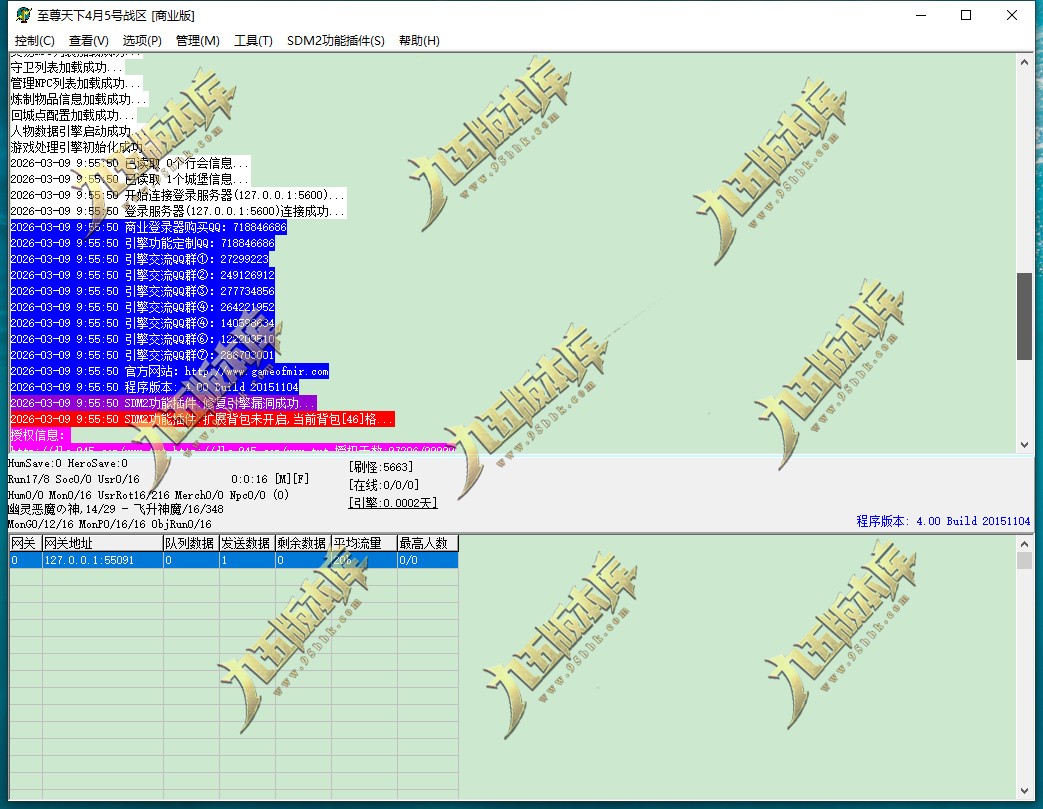Open the 工具(T) menu

click(x=253, y=41)
